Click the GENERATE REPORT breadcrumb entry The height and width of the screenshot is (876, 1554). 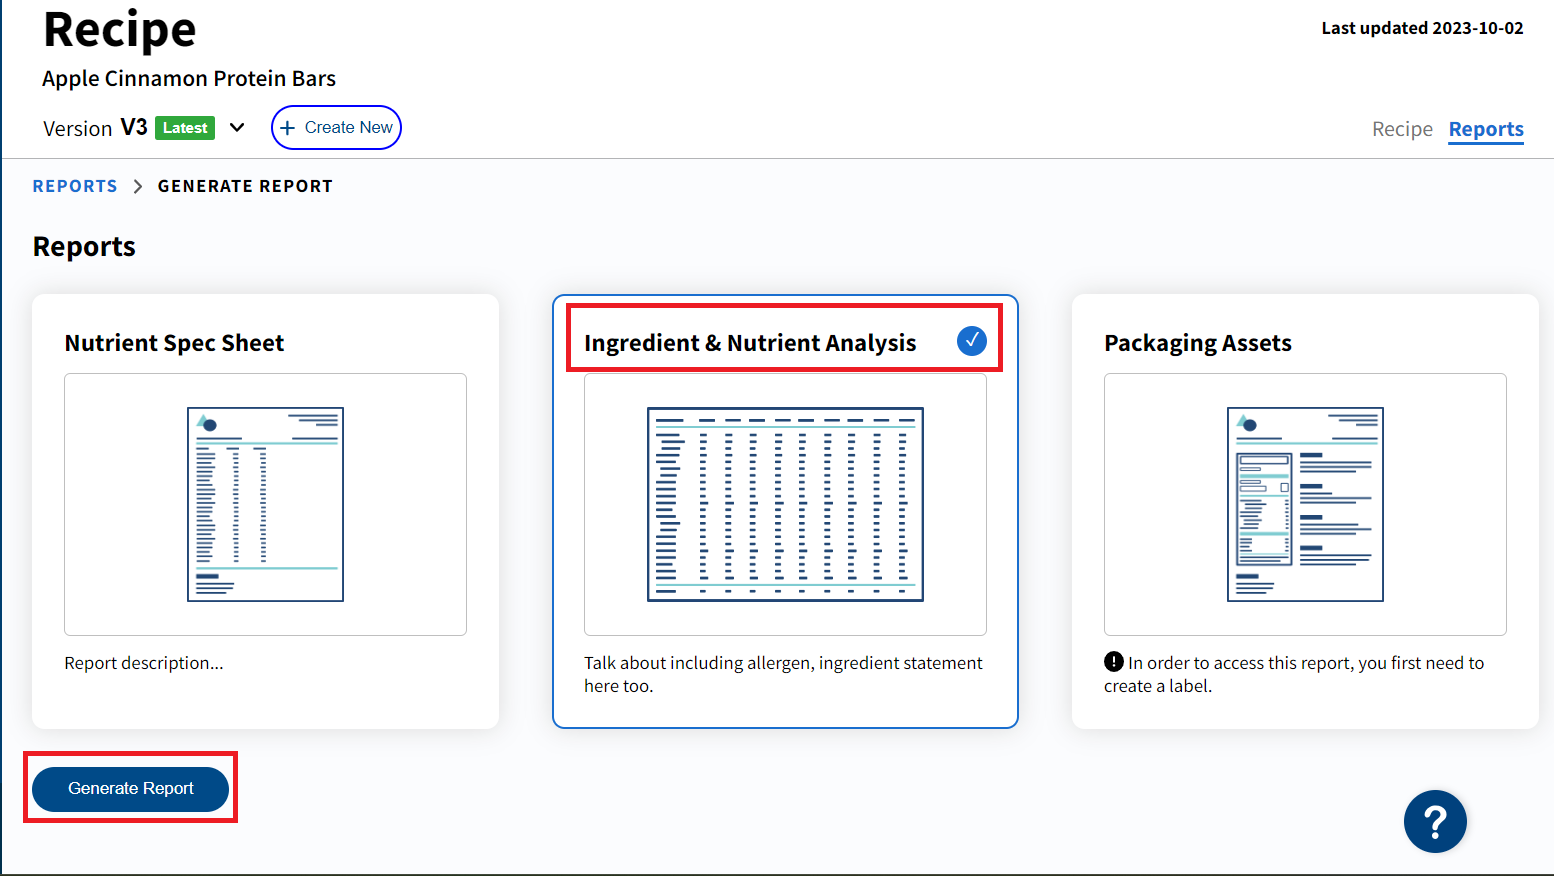[x=245, y=185]
